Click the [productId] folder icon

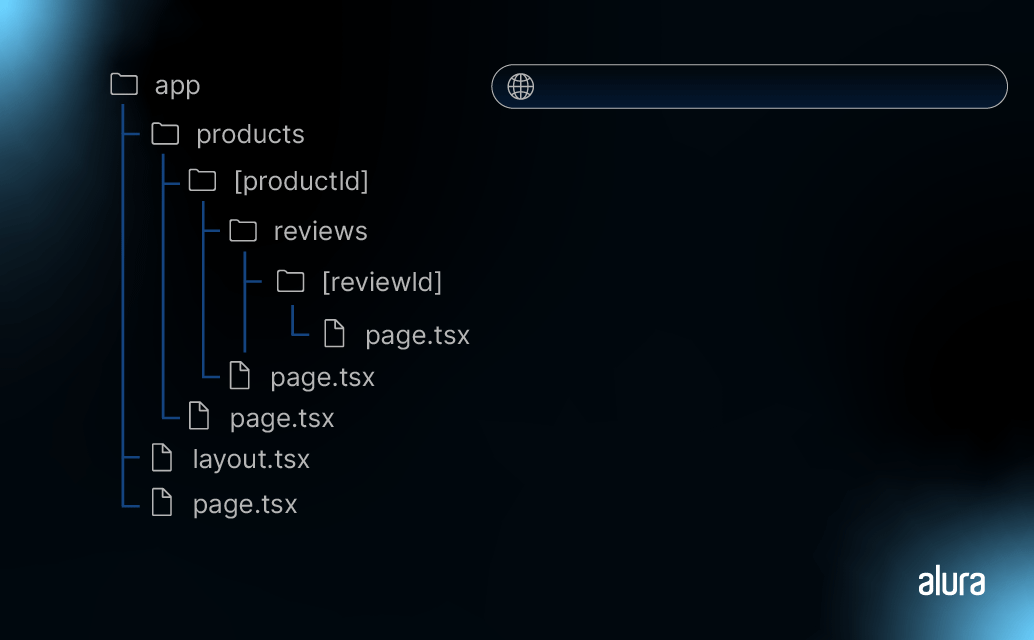pos(202,181)
